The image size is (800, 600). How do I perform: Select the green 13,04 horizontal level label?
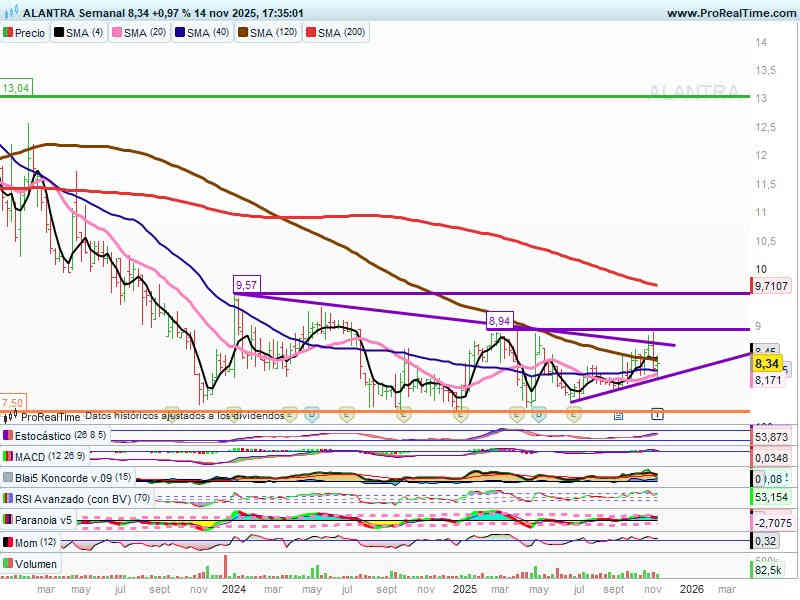[17, 89]
